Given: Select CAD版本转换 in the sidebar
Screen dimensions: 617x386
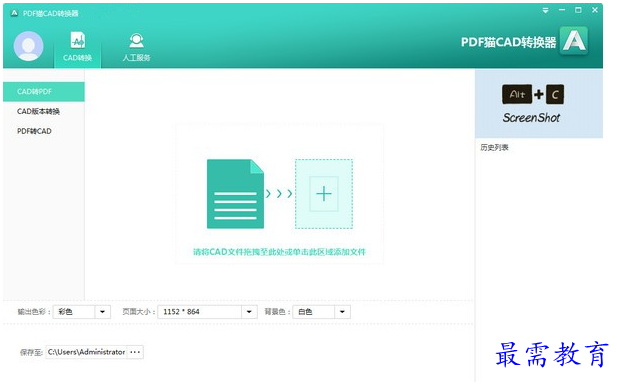Looking at the screenshot, I should tap(44, 111).
